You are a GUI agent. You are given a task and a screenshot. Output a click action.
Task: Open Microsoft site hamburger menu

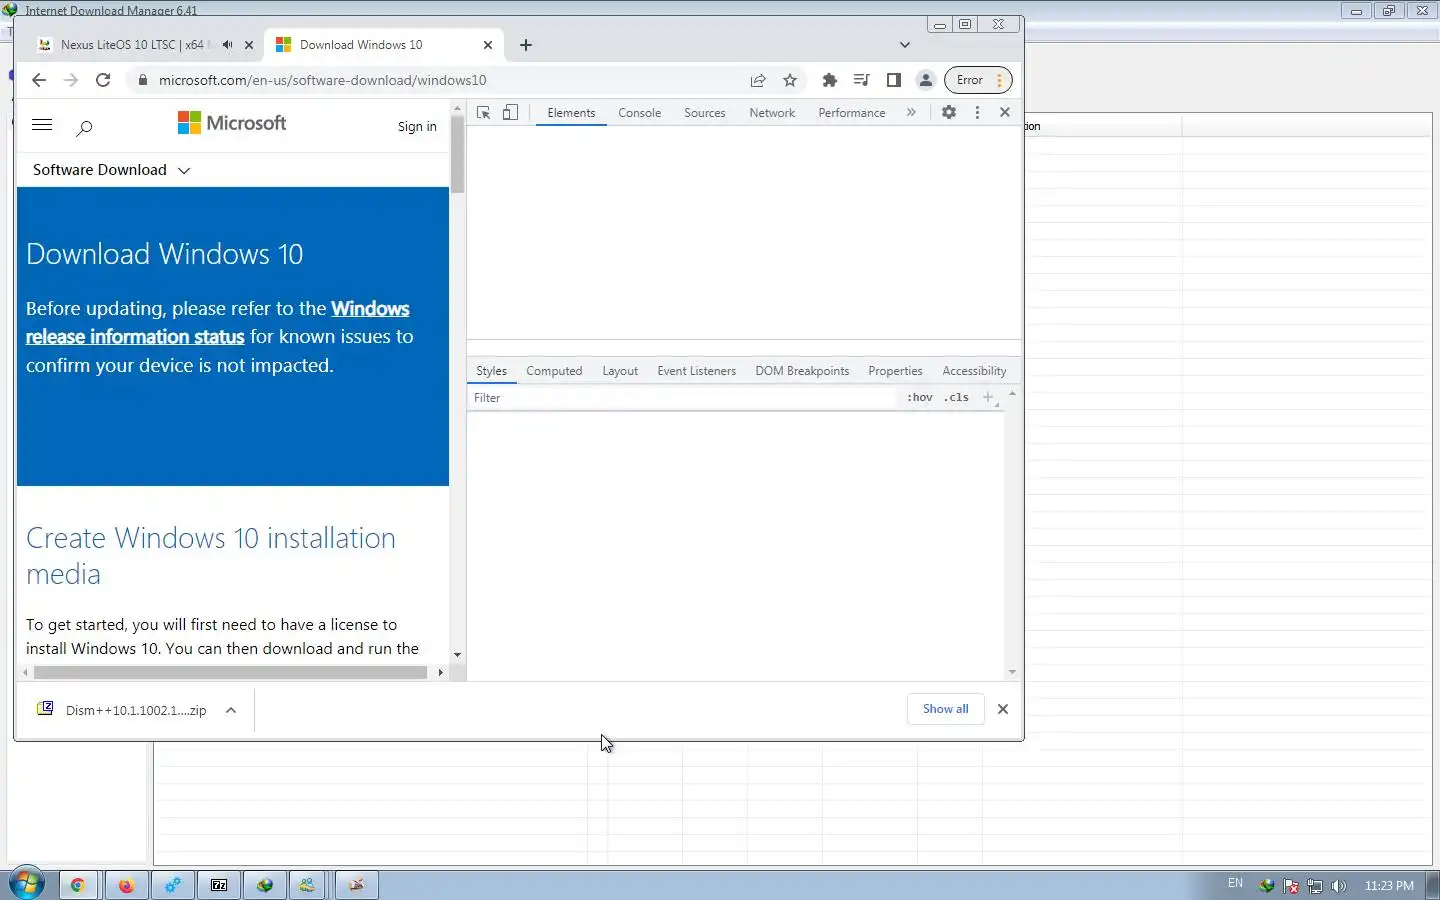pyautogui.click(x=42, y=125)
